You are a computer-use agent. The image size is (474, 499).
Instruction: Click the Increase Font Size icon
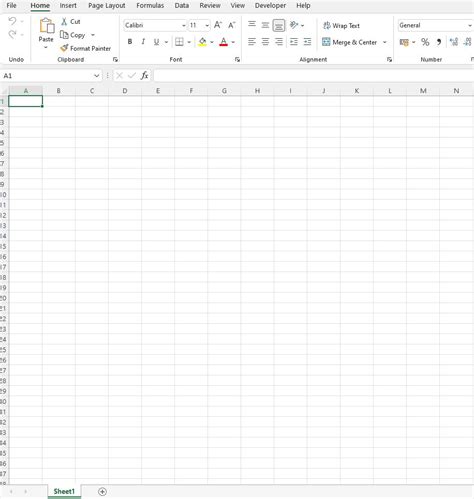point(218,25)
